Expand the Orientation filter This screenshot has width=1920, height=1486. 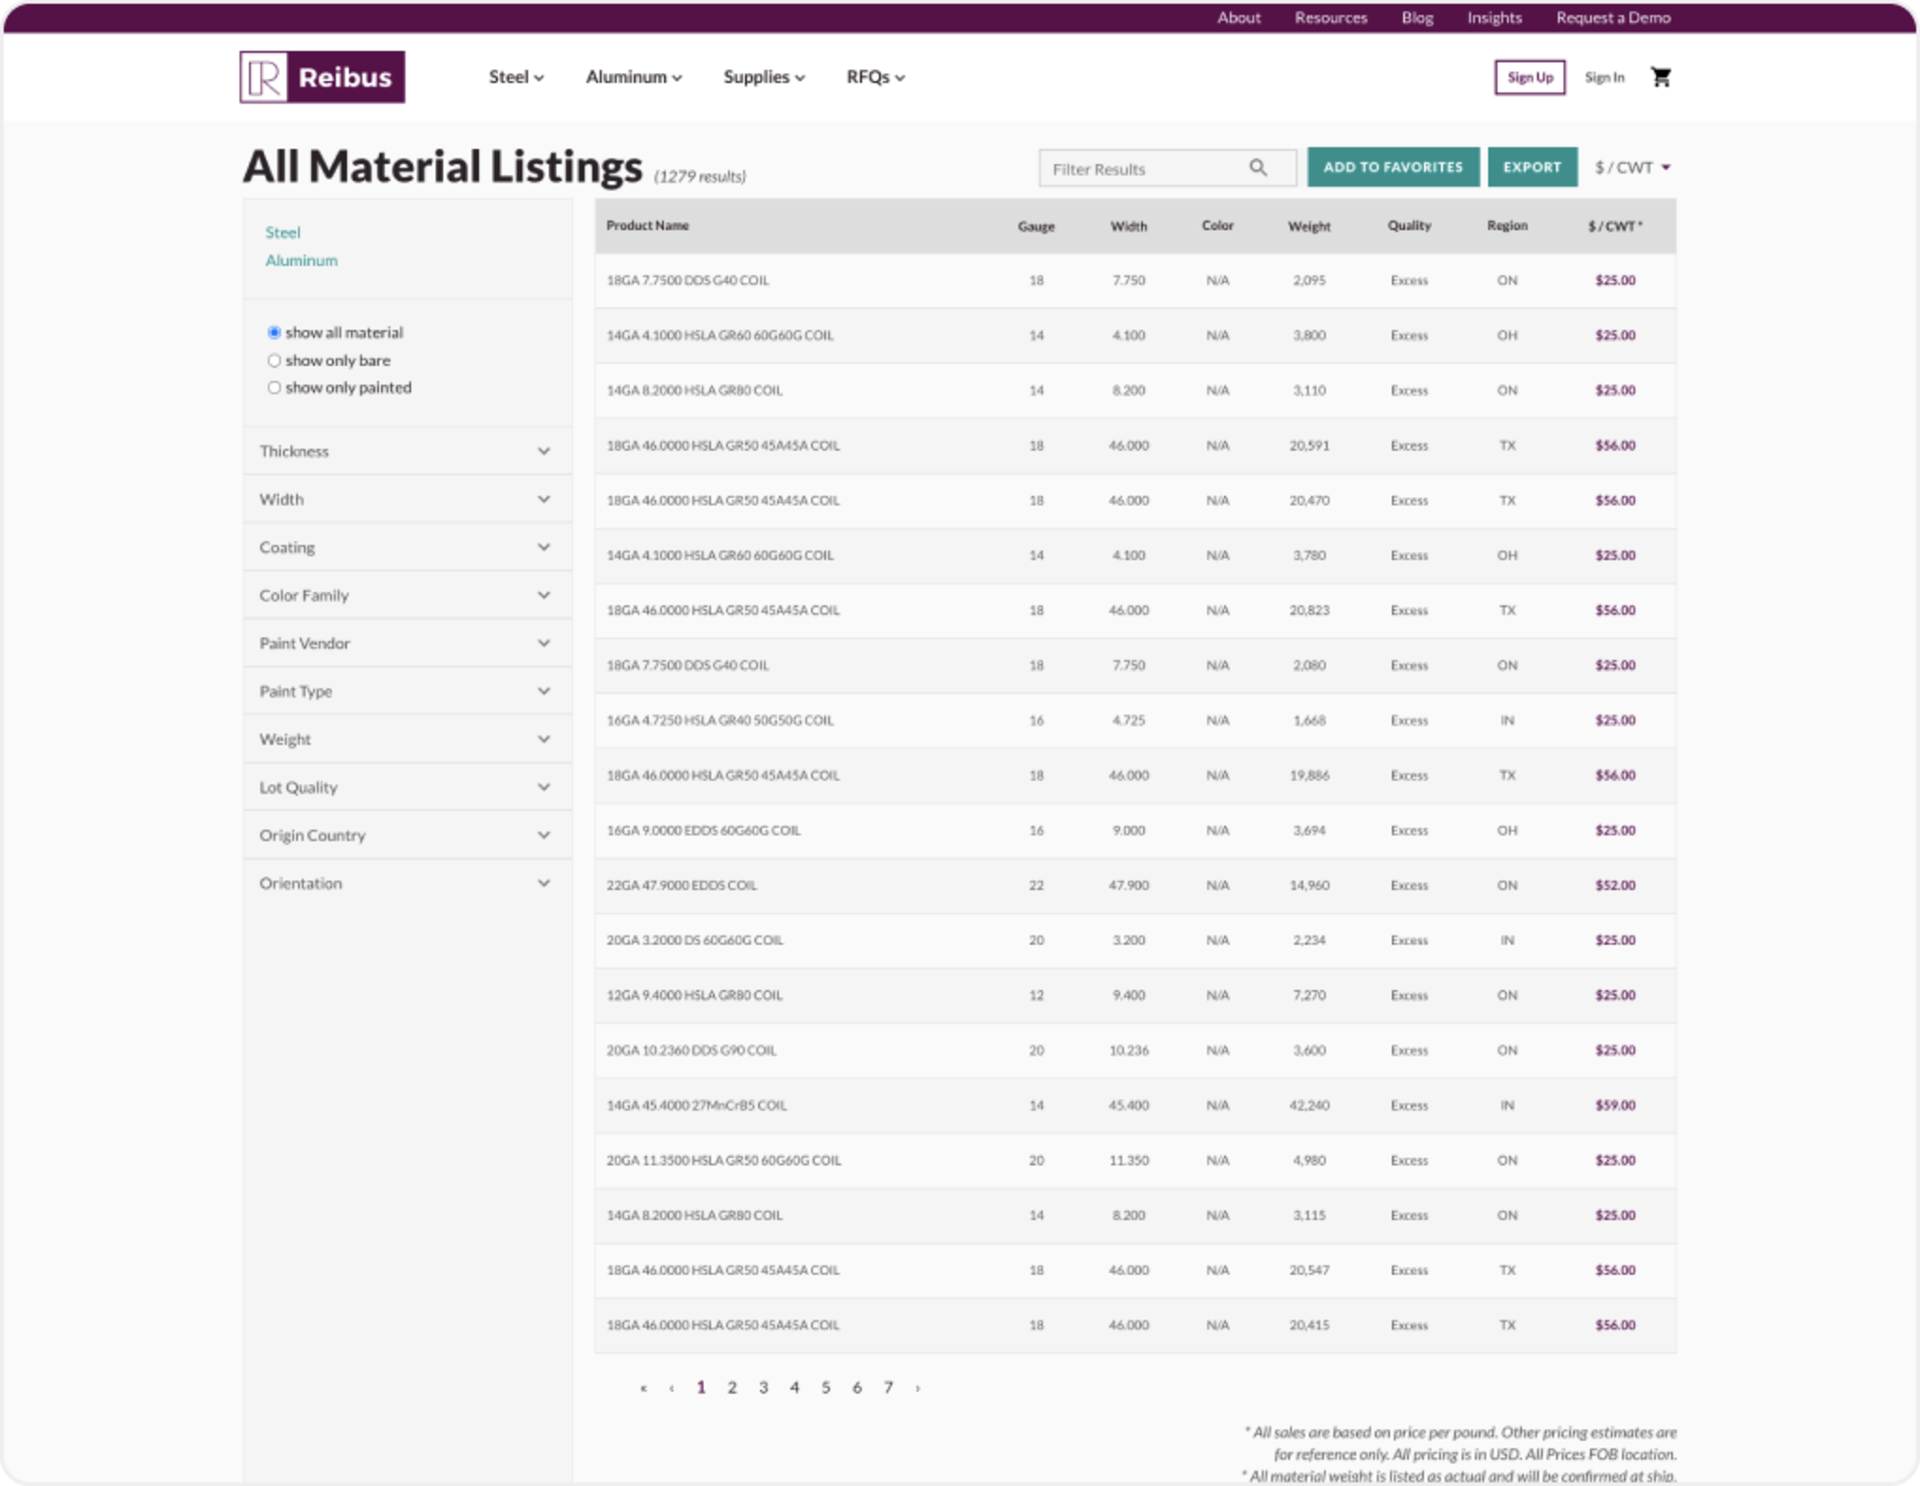pyautogui.click(x=407, y=883)
